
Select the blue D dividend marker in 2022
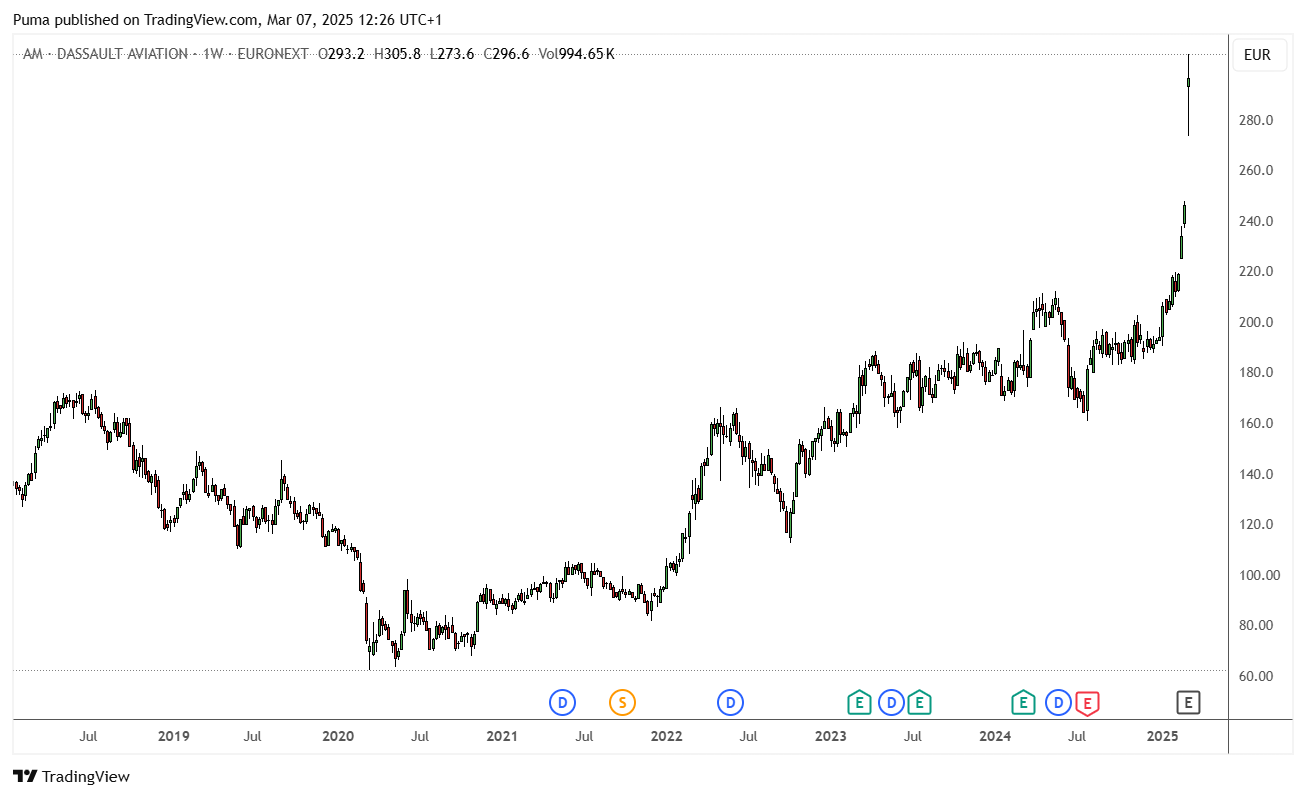coord(730,703)
